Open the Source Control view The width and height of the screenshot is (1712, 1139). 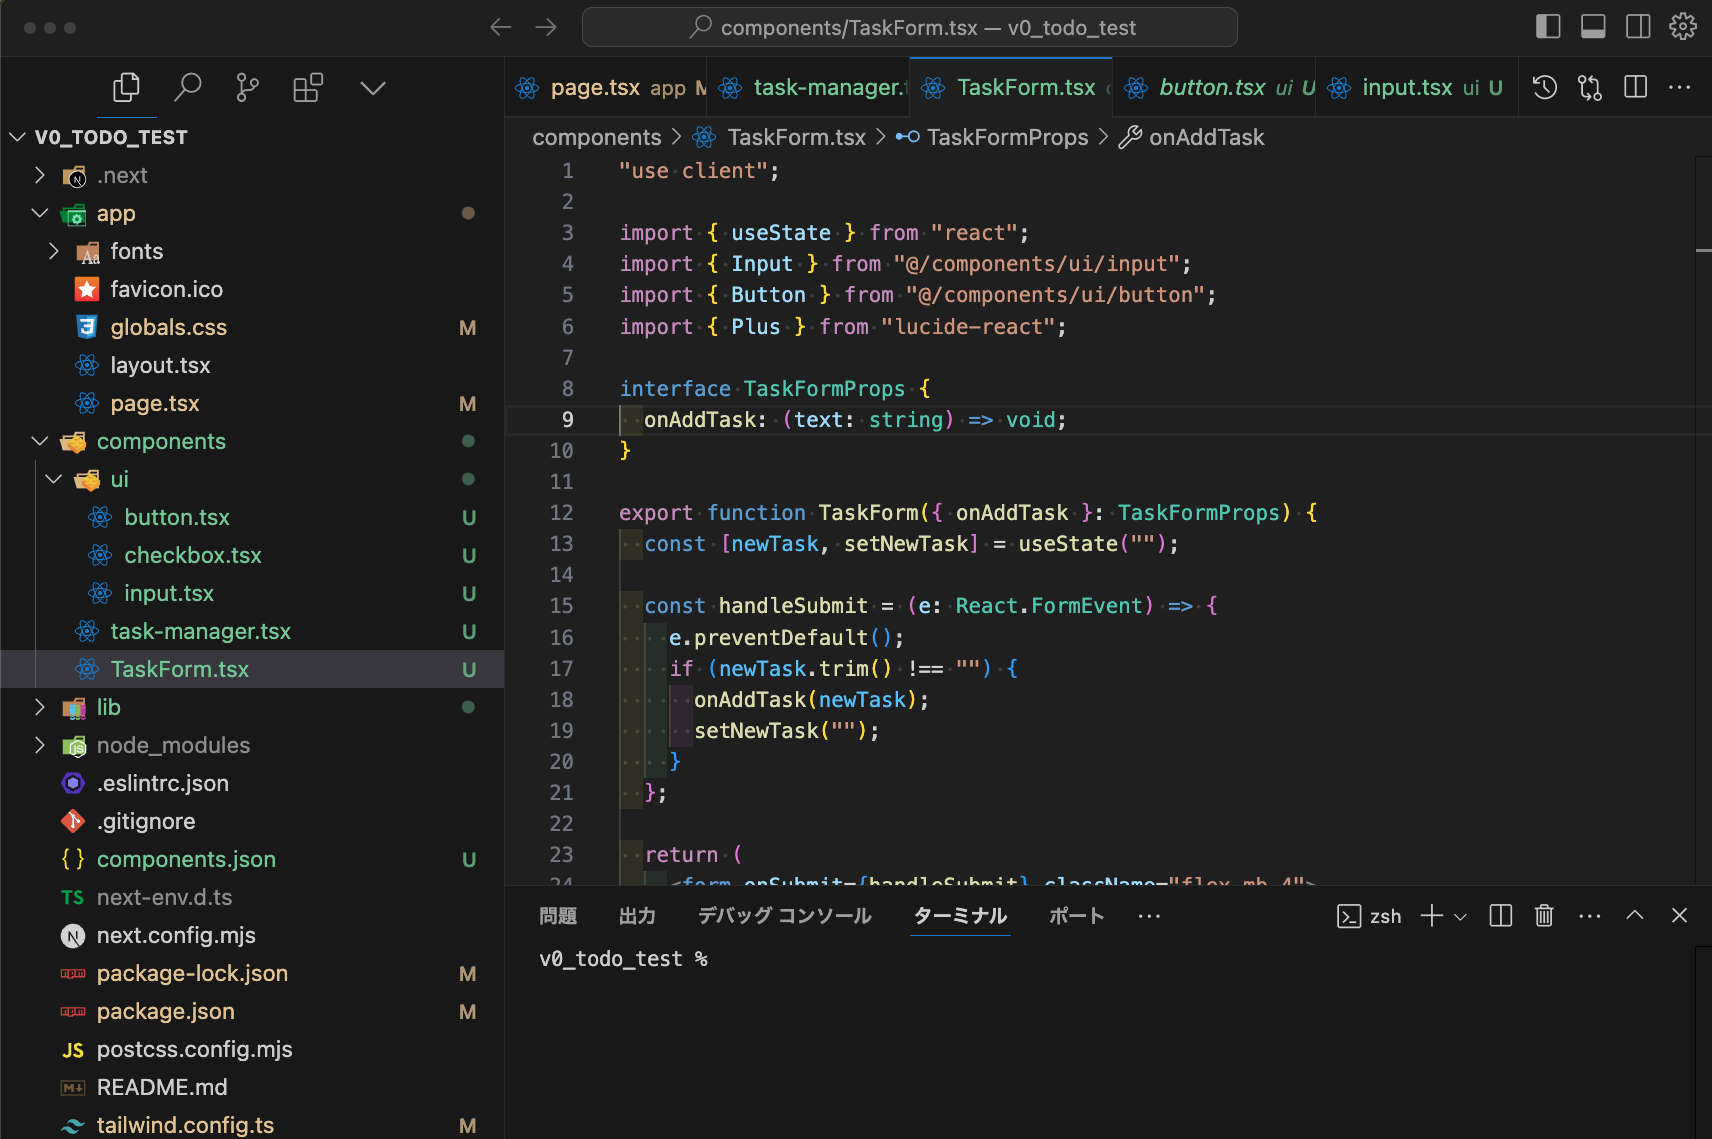247,88
